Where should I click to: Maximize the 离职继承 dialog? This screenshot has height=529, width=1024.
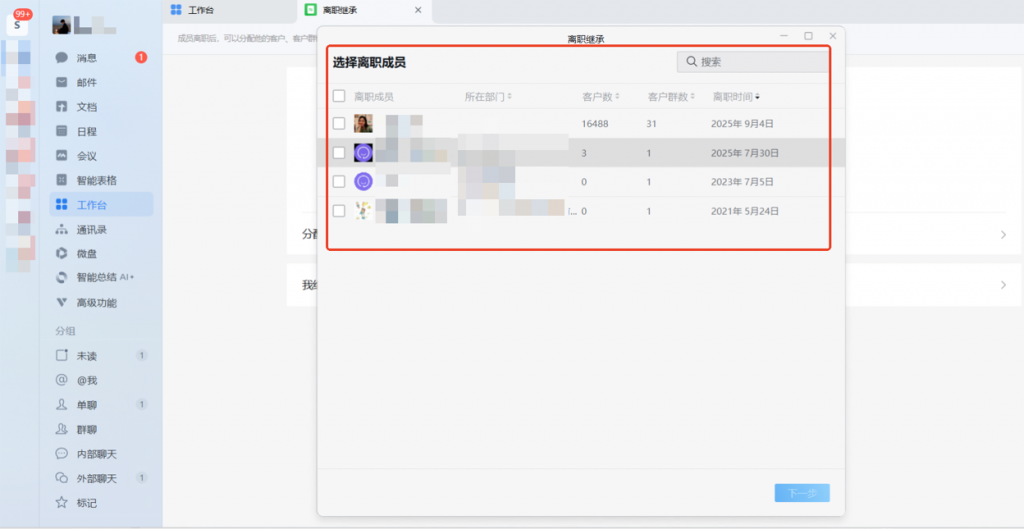808,36
